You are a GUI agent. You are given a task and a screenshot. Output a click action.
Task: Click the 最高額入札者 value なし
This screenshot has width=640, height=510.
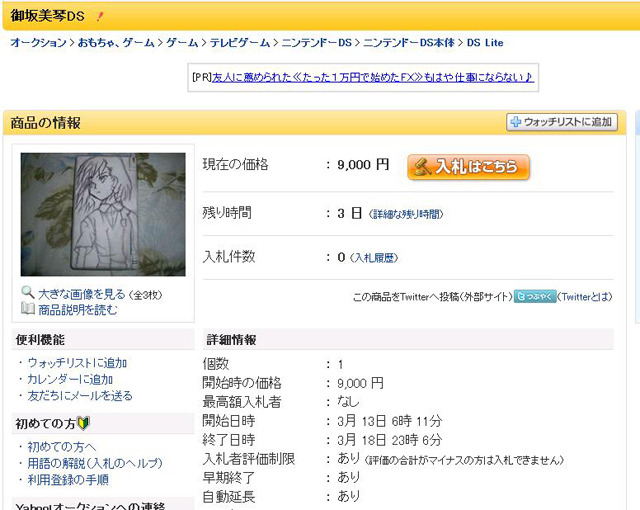(348, 402)
